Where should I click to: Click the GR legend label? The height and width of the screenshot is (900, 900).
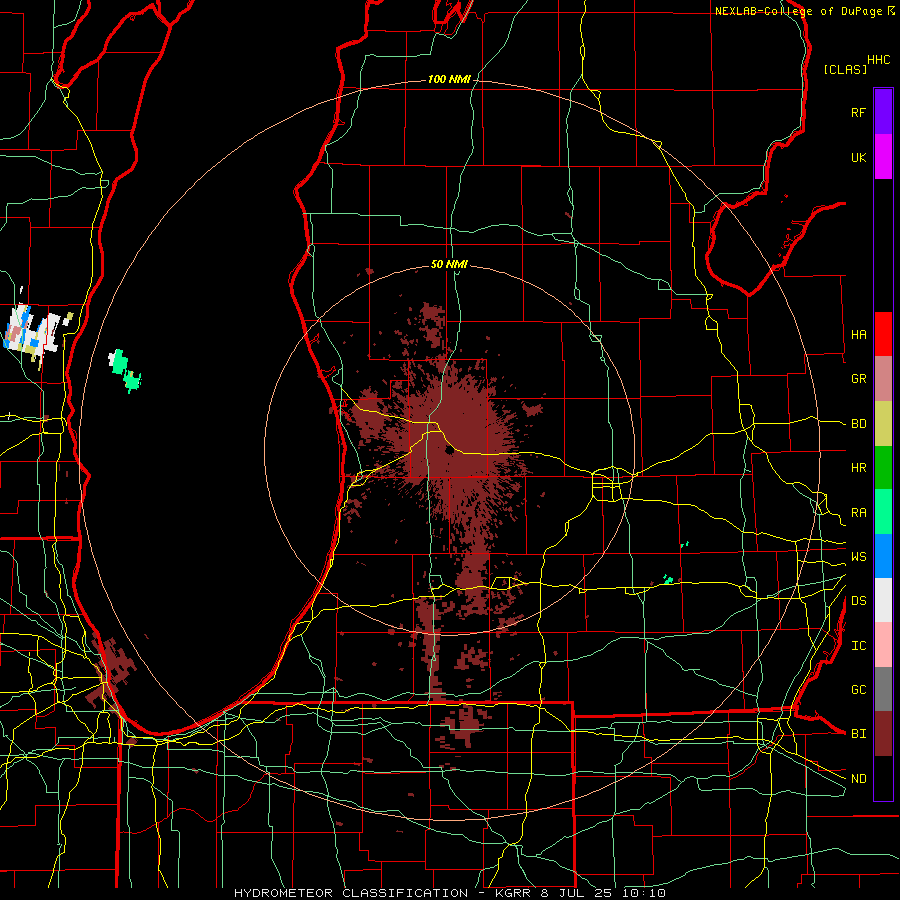[859, 379]
